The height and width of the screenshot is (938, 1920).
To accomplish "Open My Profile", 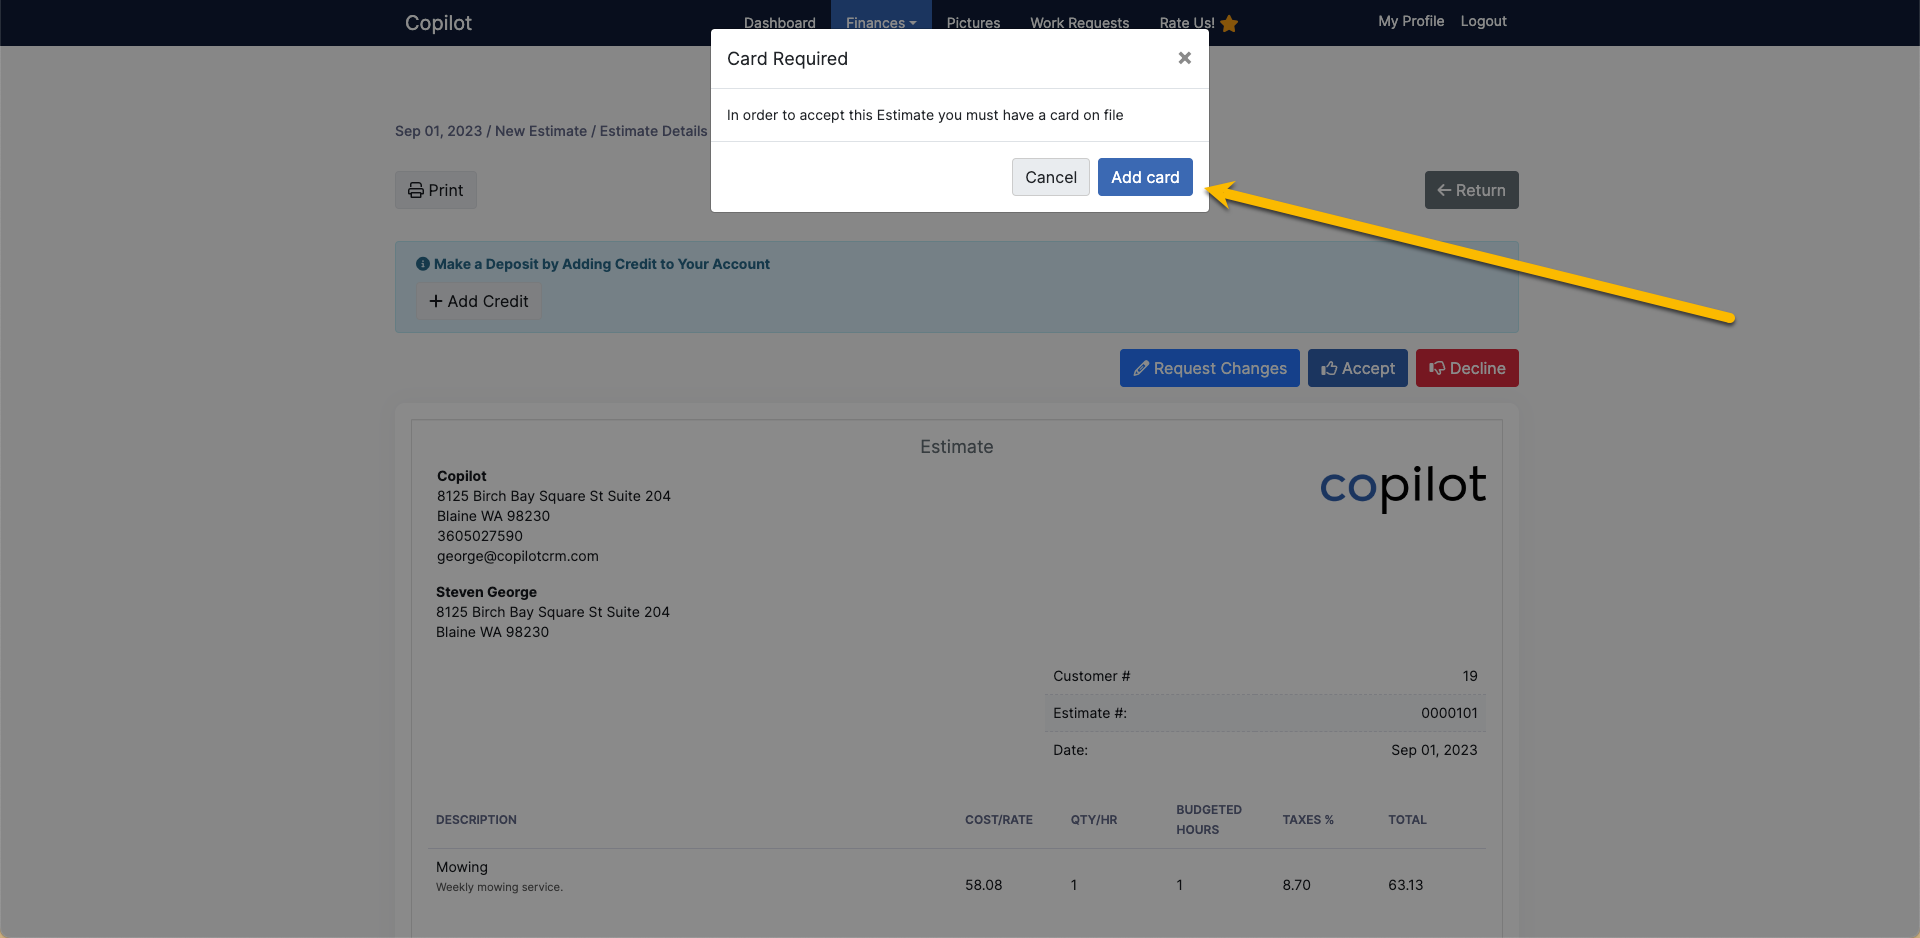I will [x=1411, y=21].
